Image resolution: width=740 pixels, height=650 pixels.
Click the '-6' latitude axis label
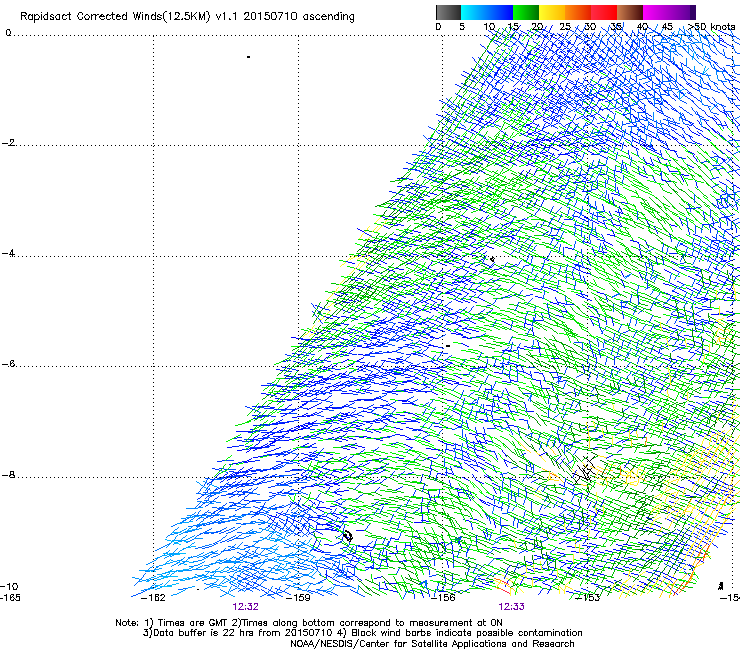click(x=8, y=364)
